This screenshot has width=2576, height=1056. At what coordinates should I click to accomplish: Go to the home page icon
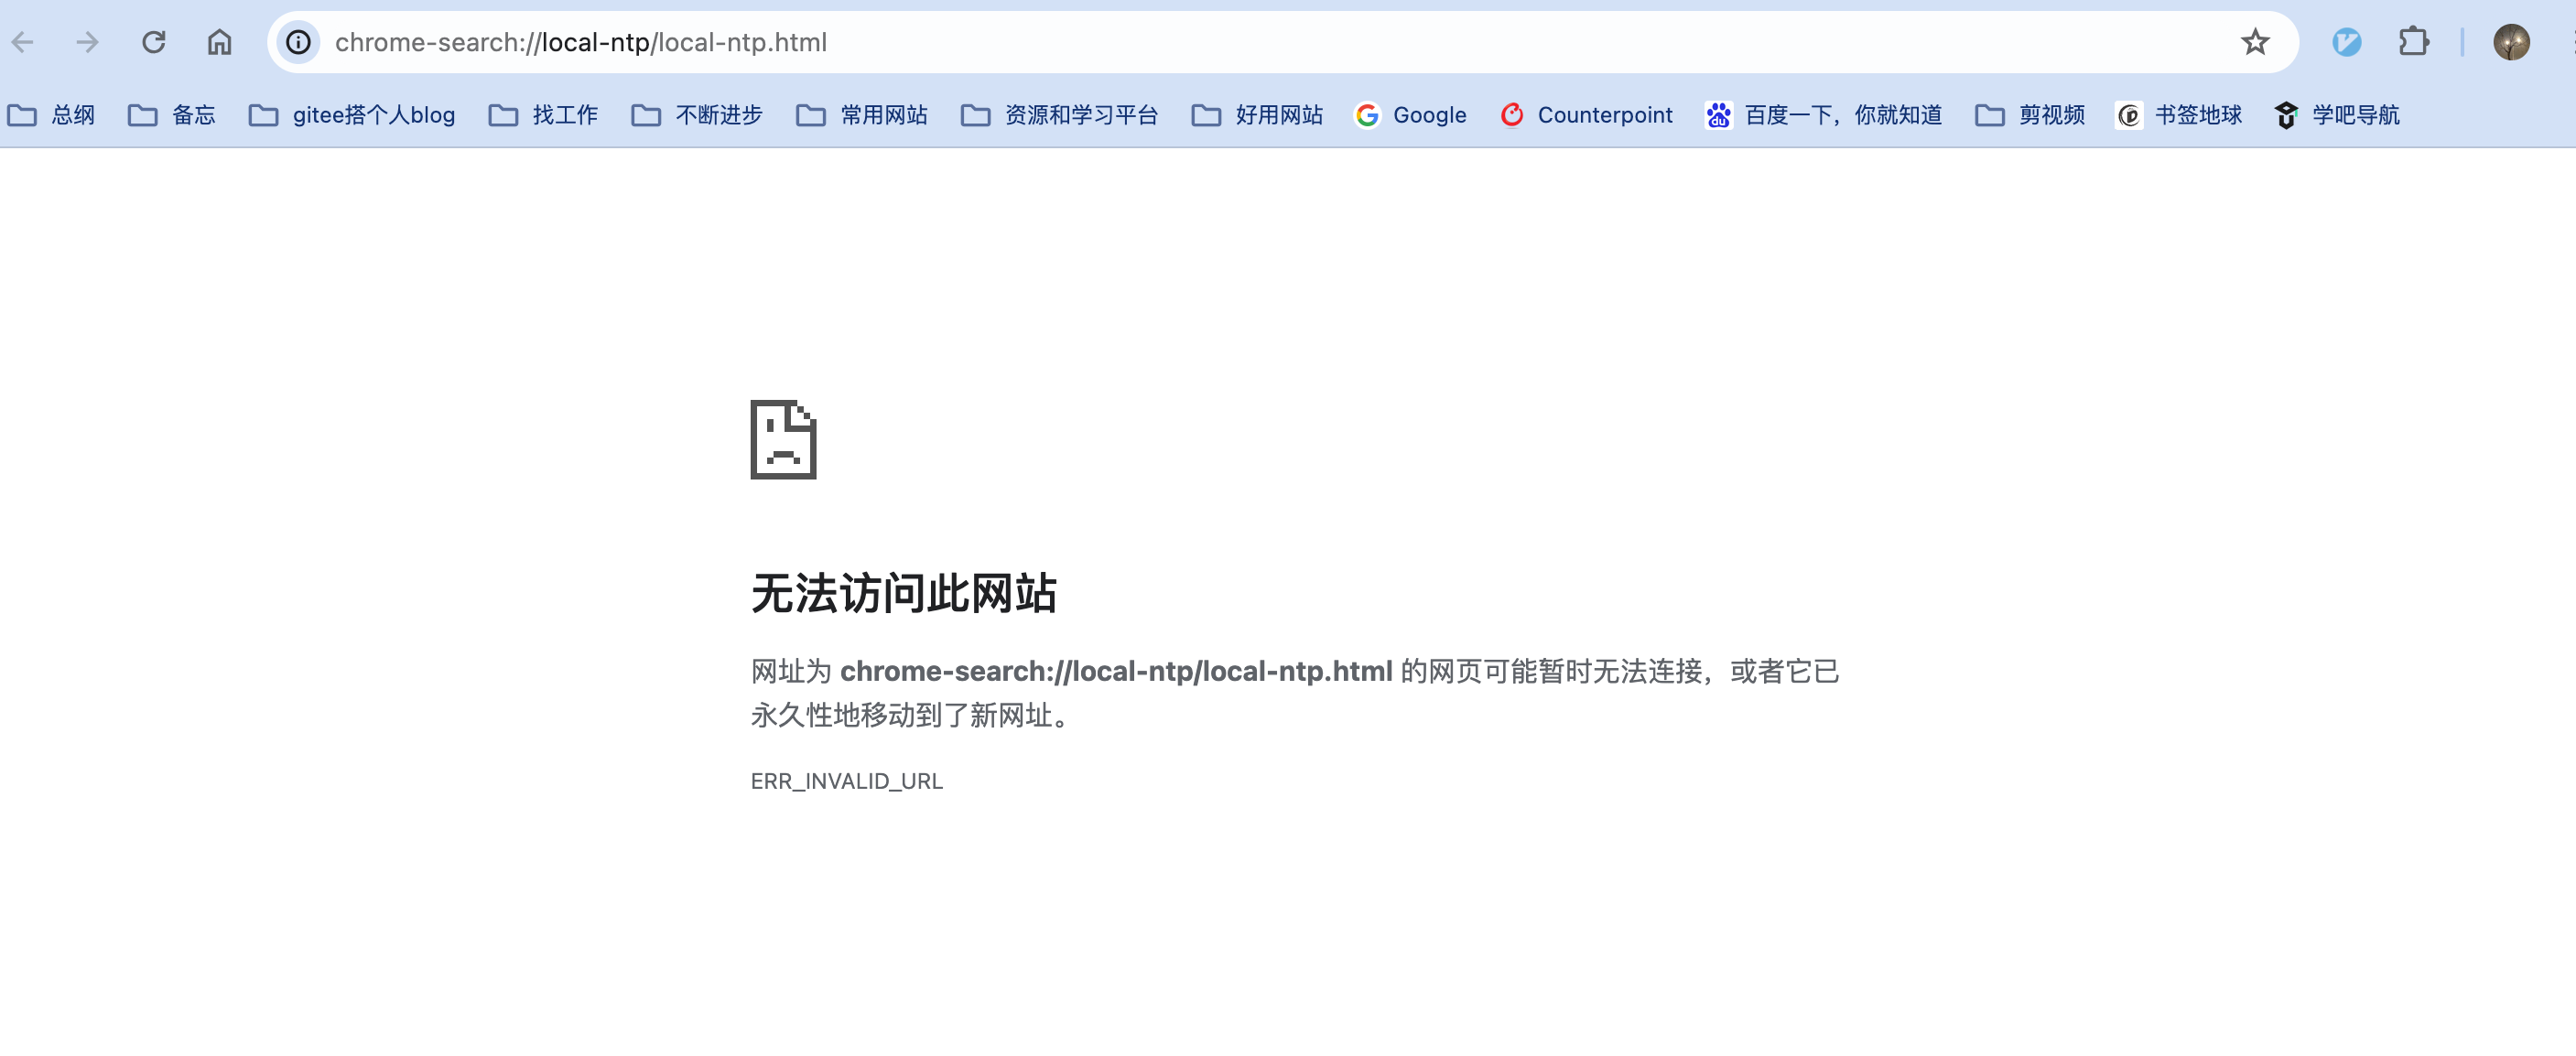[219, 42]
